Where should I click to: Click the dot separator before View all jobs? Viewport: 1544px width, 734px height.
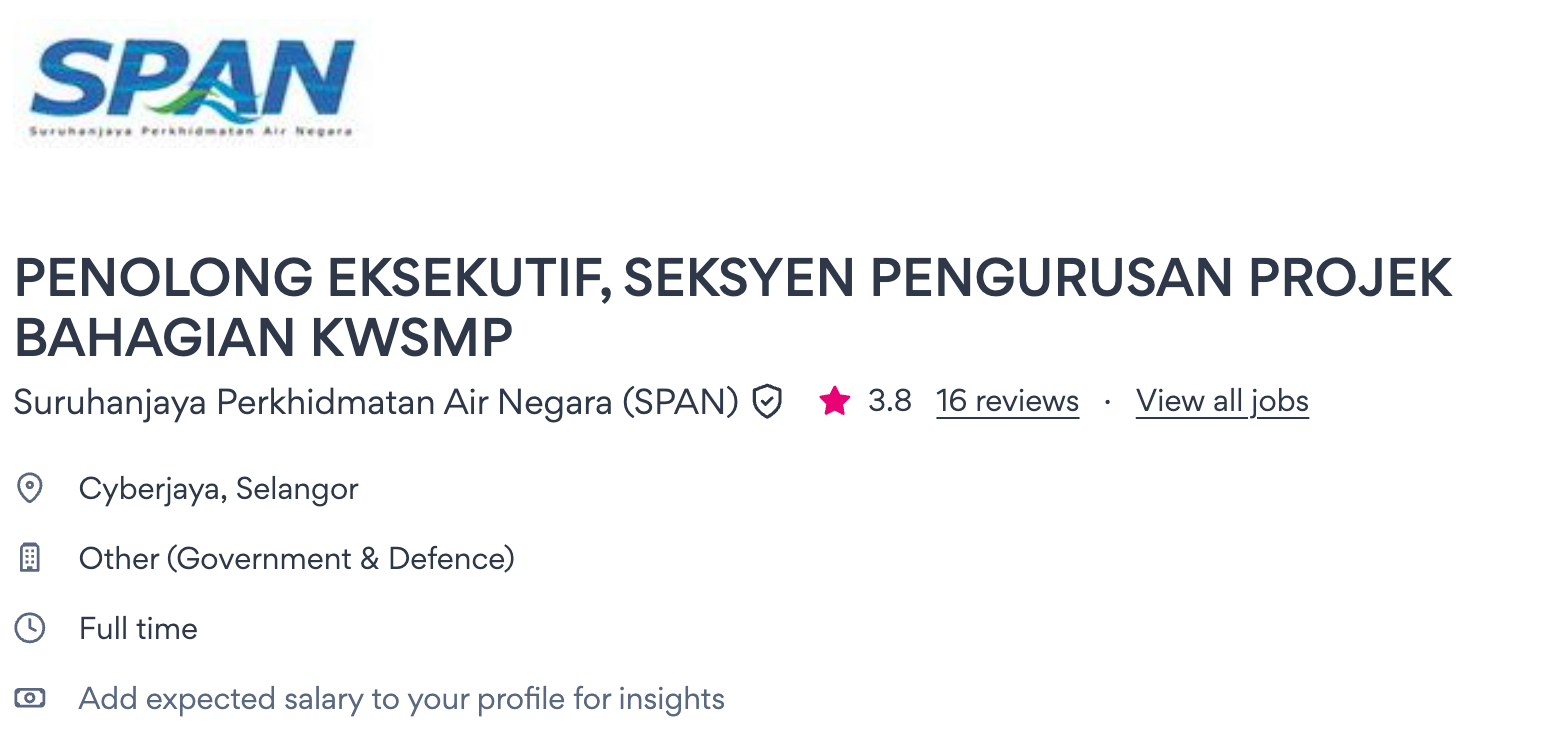[1108, 402]
